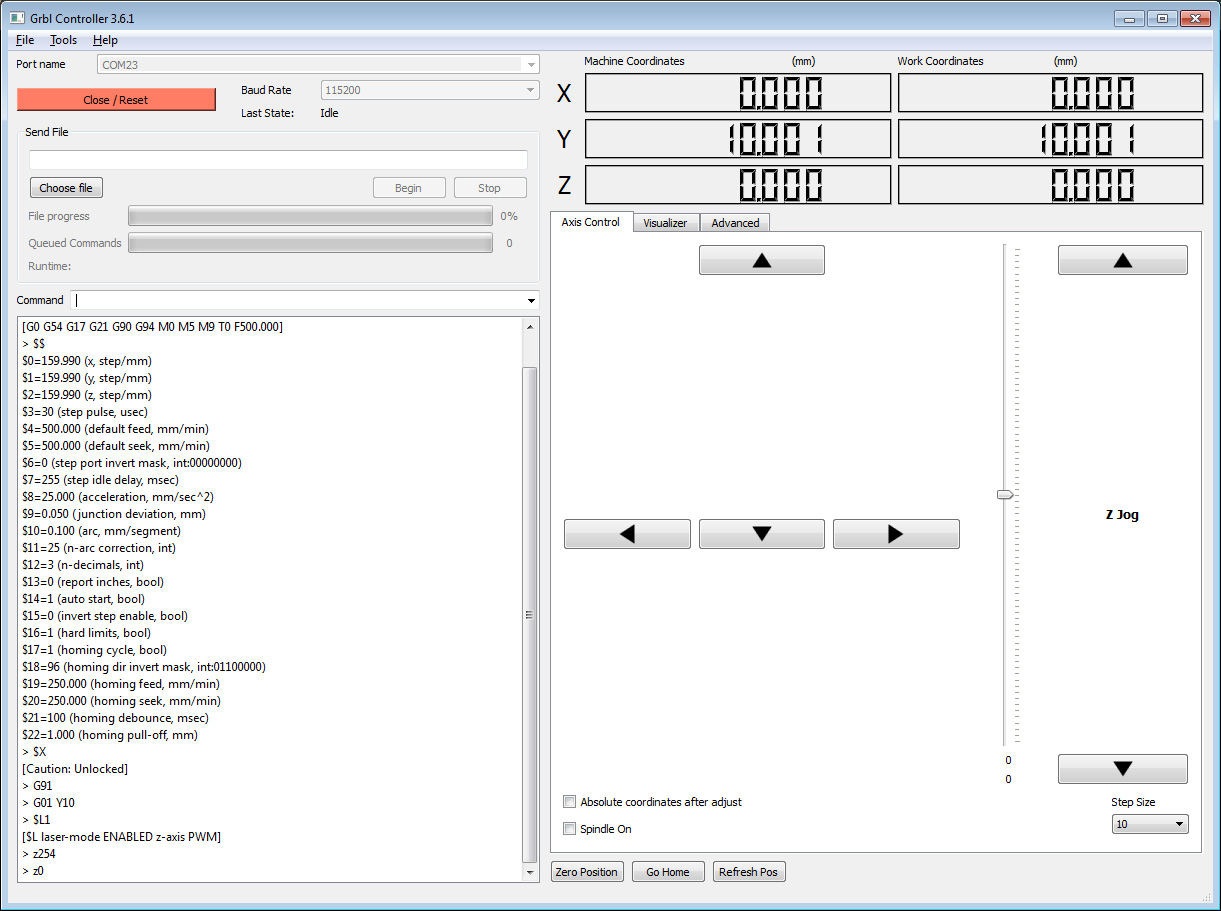Click the Work Coordinates Y display
The height and width of the screenshot is (911, 1221).
[x=1050, y=139]
